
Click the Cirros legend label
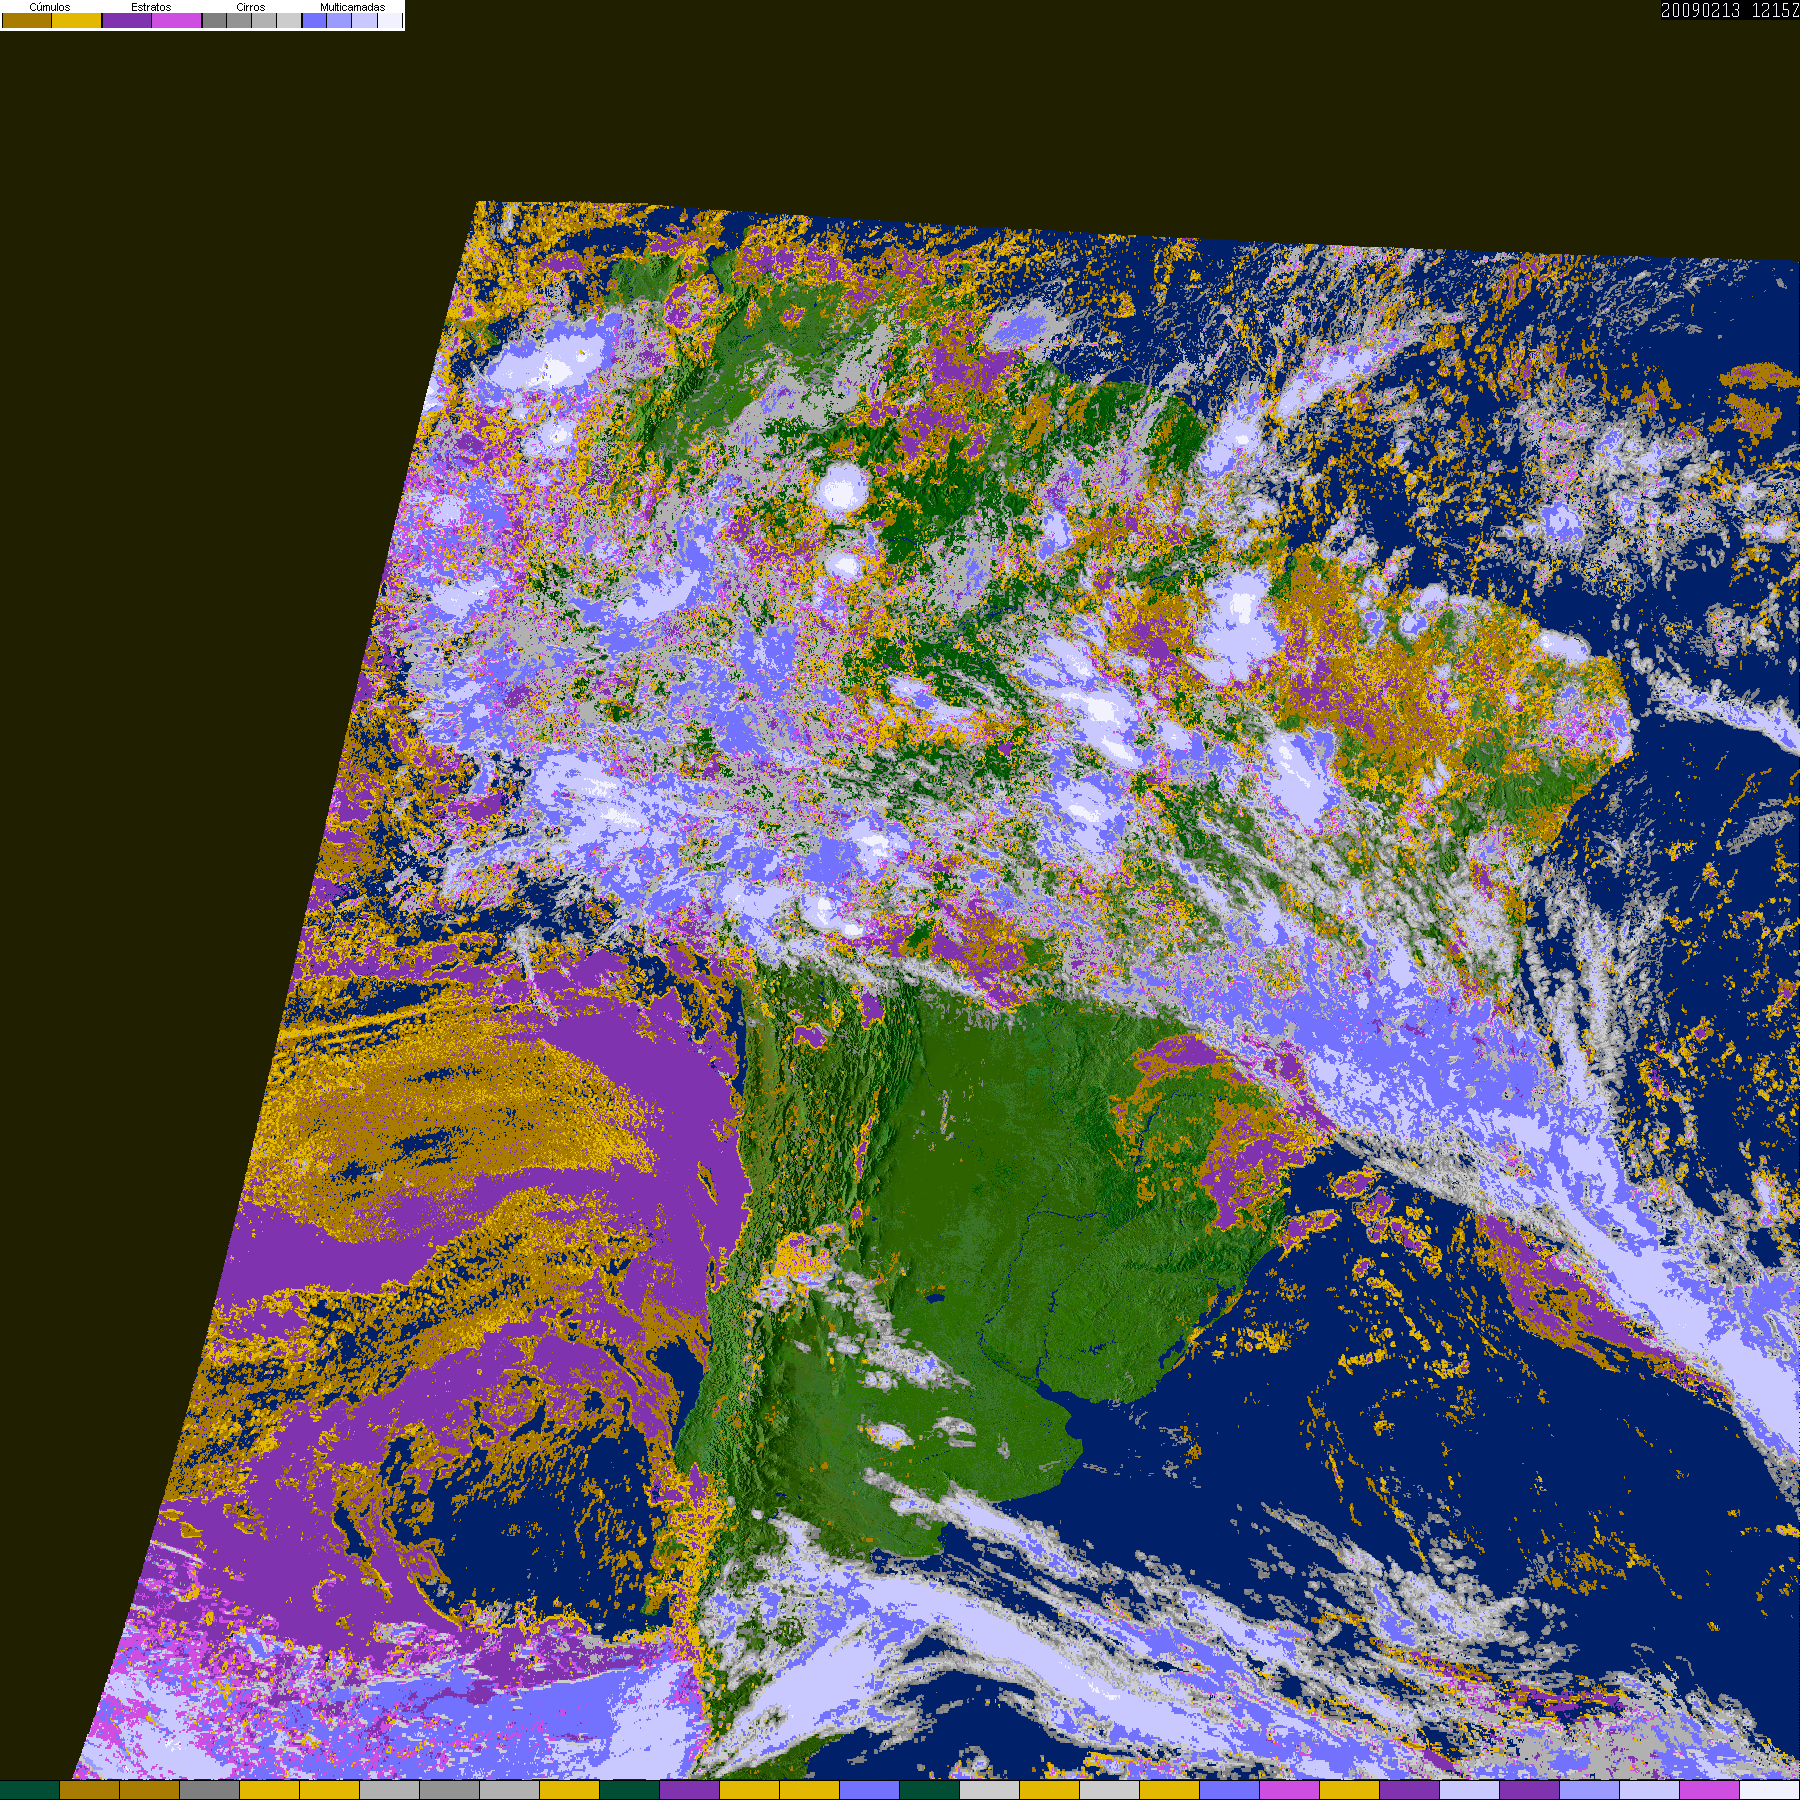(251, 7)
